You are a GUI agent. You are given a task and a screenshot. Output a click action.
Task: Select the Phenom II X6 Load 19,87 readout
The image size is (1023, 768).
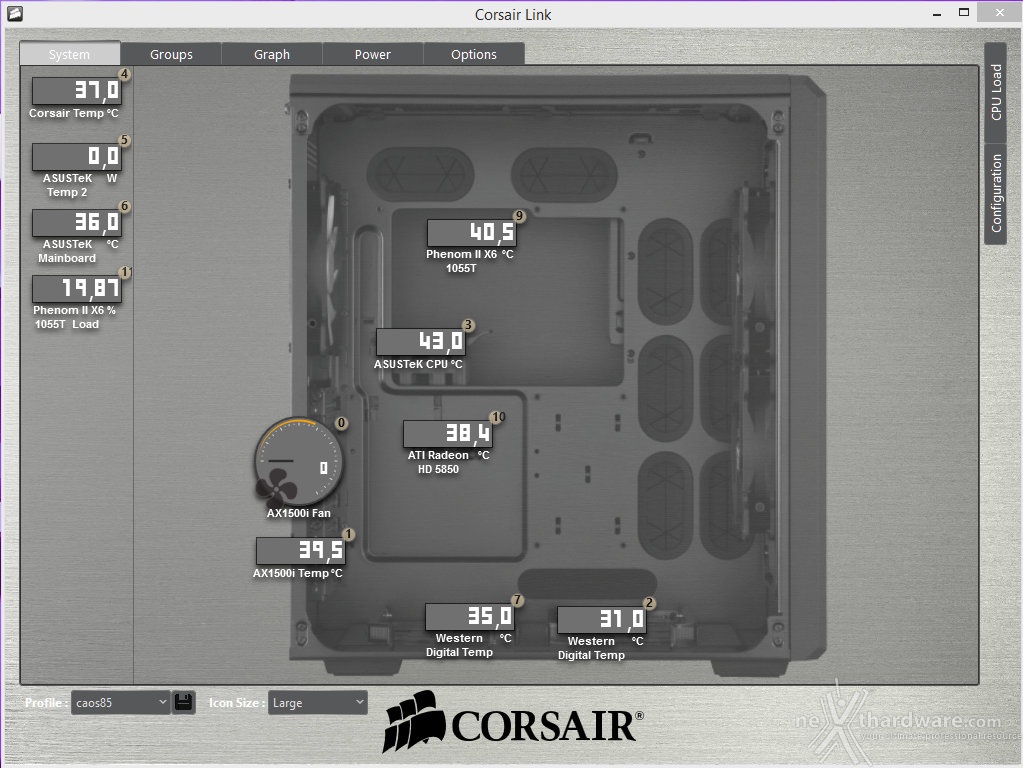(x=77, y=288)
